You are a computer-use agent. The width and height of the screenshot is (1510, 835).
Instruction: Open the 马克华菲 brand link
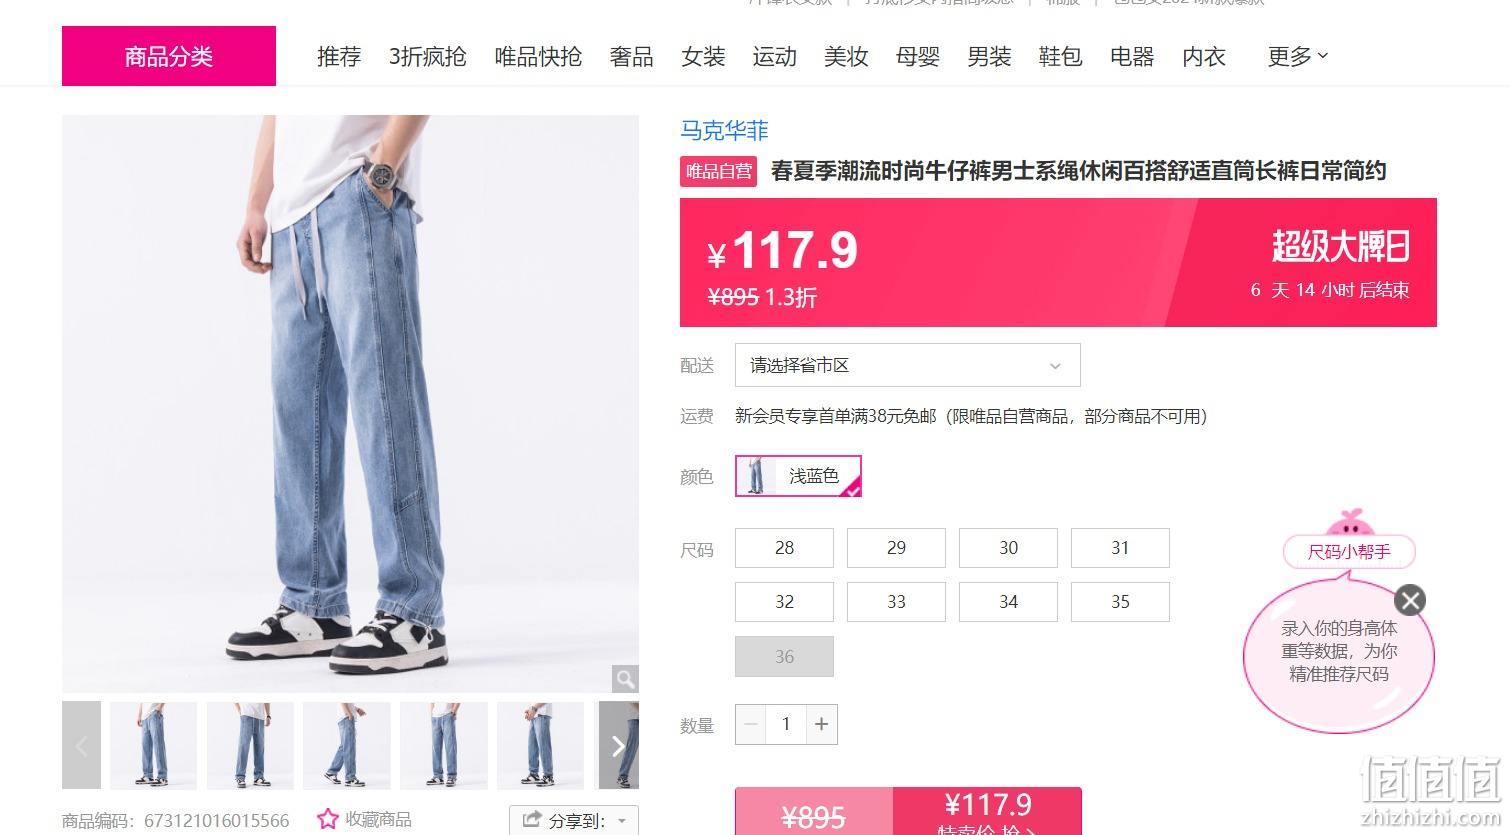coord(725,130)
